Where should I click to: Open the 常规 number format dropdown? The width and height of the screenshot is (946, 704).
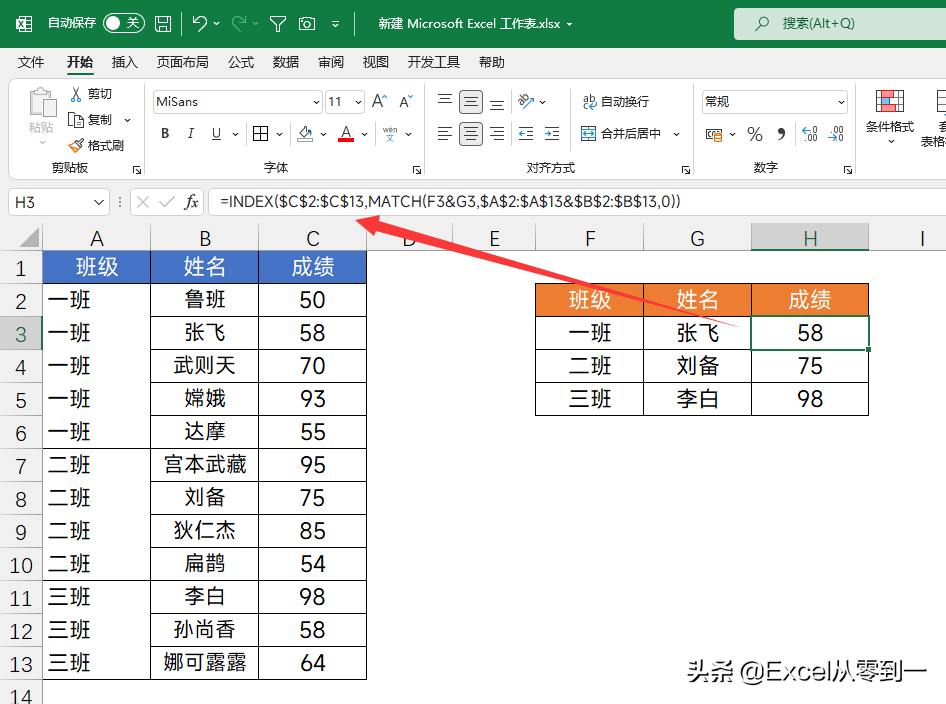(x=841, y=102)
